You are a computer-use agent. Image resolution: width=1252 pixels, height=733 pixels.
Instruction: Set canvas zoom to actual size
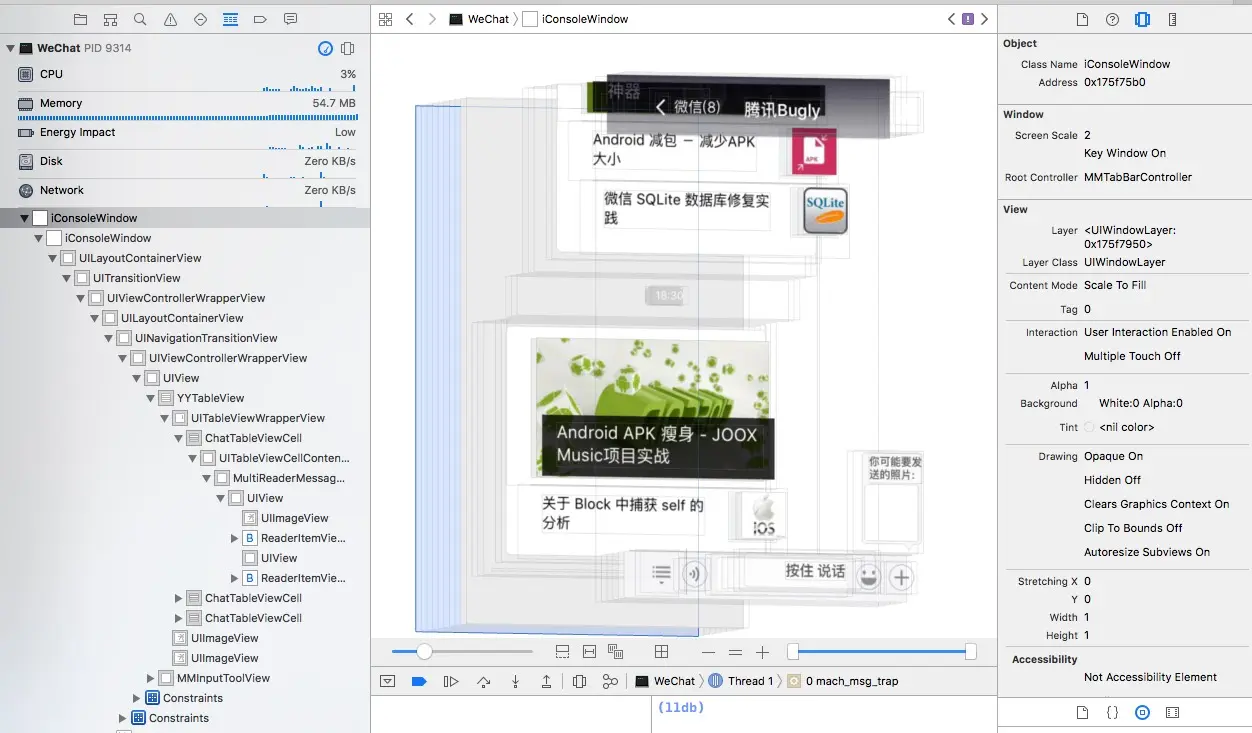[736, 652]
